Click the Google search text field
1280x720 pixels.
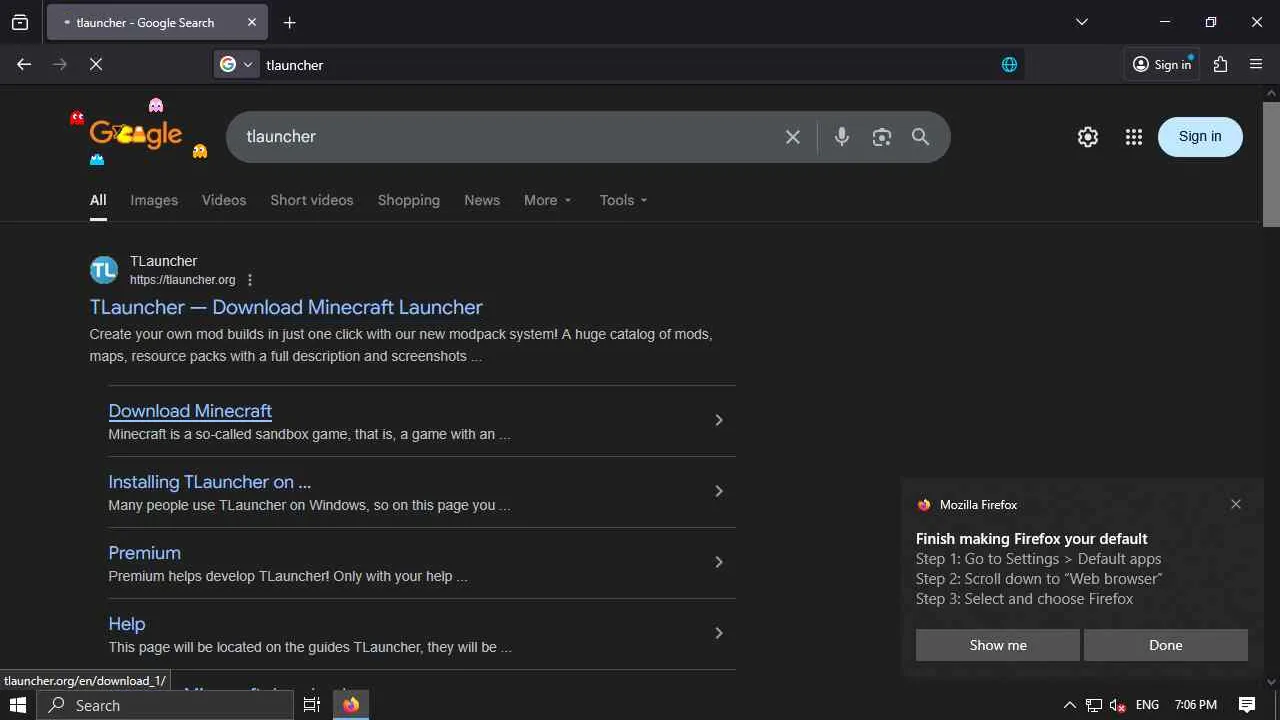click(x=510, y=137)
